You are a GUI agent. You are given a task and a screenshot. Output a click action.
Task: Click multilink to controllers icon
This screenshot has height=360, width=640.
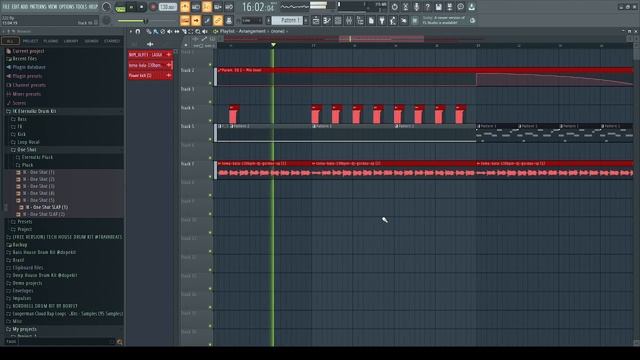click(x=229, y=20)
